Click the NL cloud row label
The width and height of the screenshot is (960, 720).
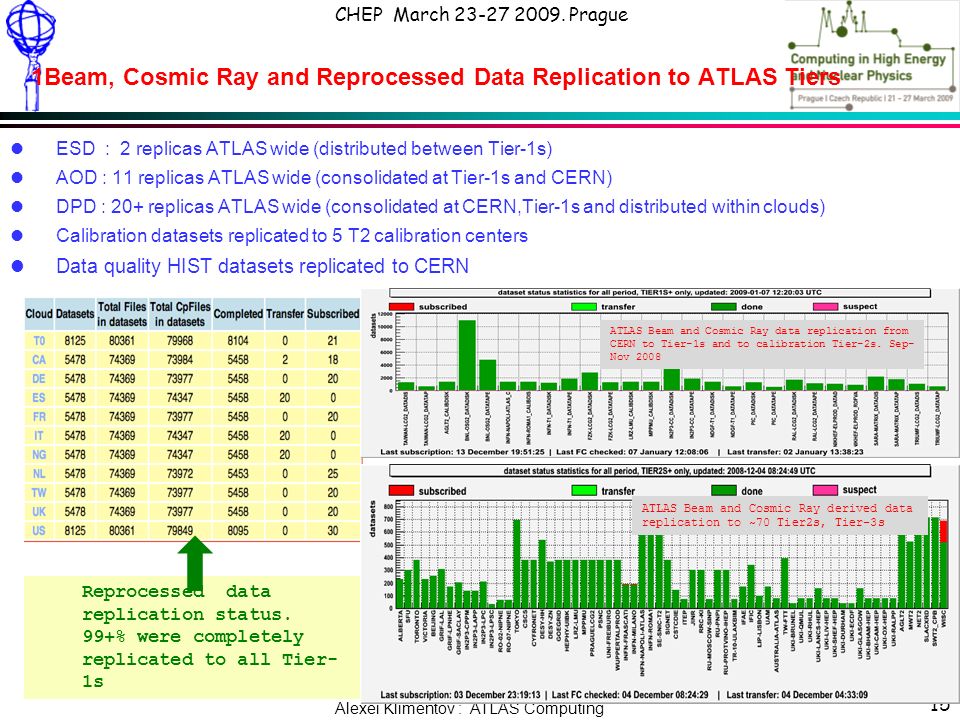click(39, 474)
